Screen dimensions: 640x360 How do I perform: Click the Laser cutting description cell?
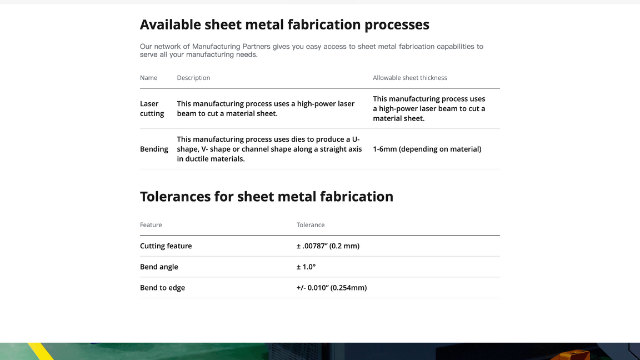266,109
